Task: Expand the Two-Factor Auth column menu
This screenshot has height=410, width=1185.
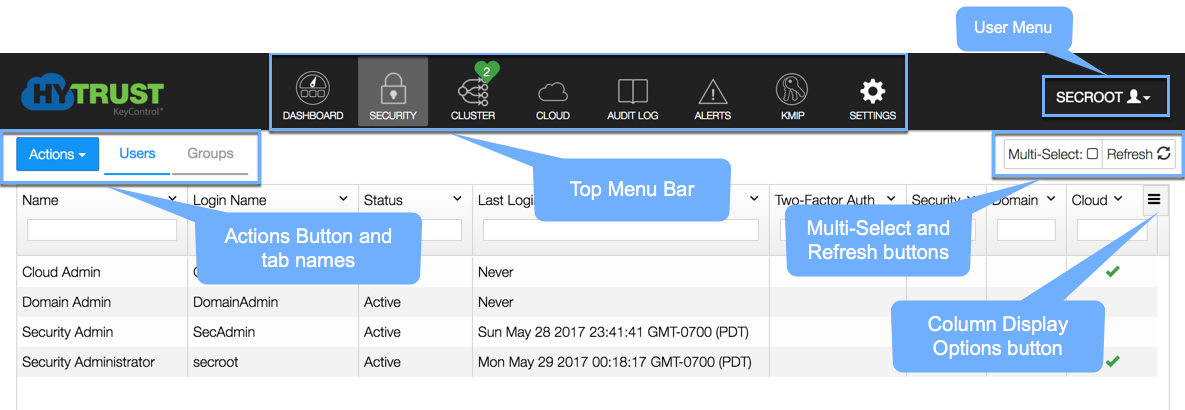Action: (891, 199)
